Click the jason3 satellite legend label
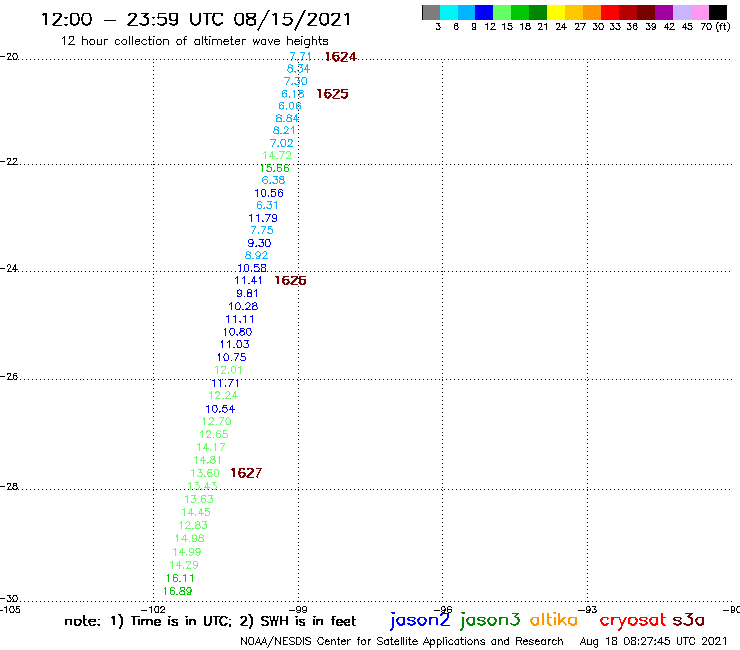This screenshot has height=650, width=740. tap(490, 620)
